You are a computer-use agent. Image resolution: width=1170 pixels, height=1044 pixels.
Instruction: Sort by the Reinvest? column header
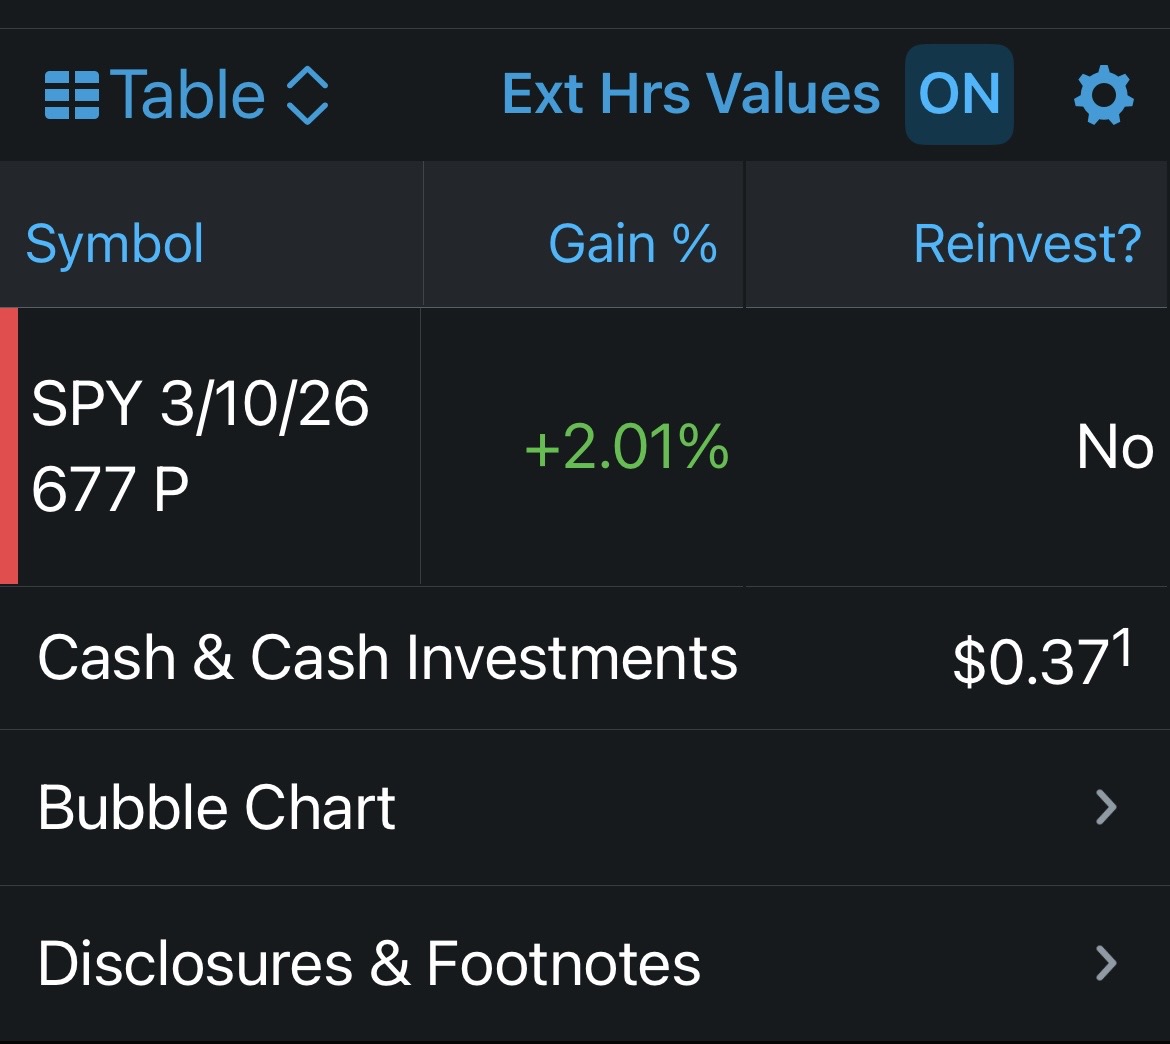[x=1026, y=243]
